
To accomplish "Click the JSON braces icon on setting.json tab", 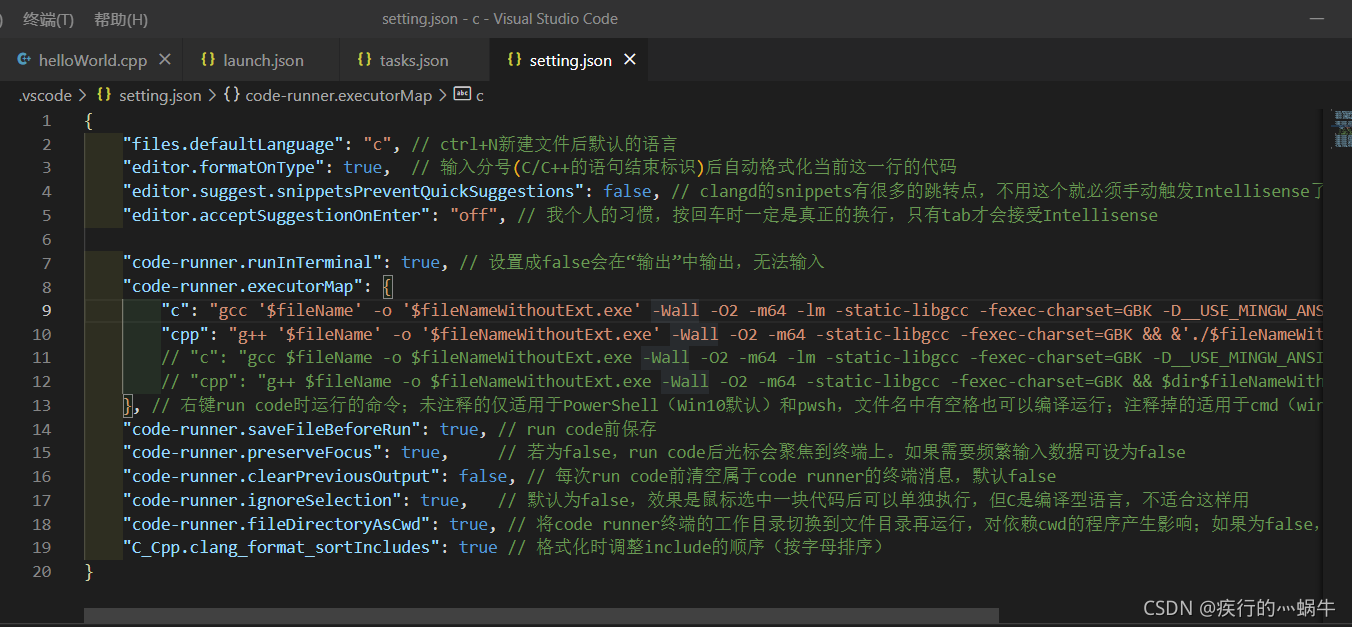I will point(514,60).
